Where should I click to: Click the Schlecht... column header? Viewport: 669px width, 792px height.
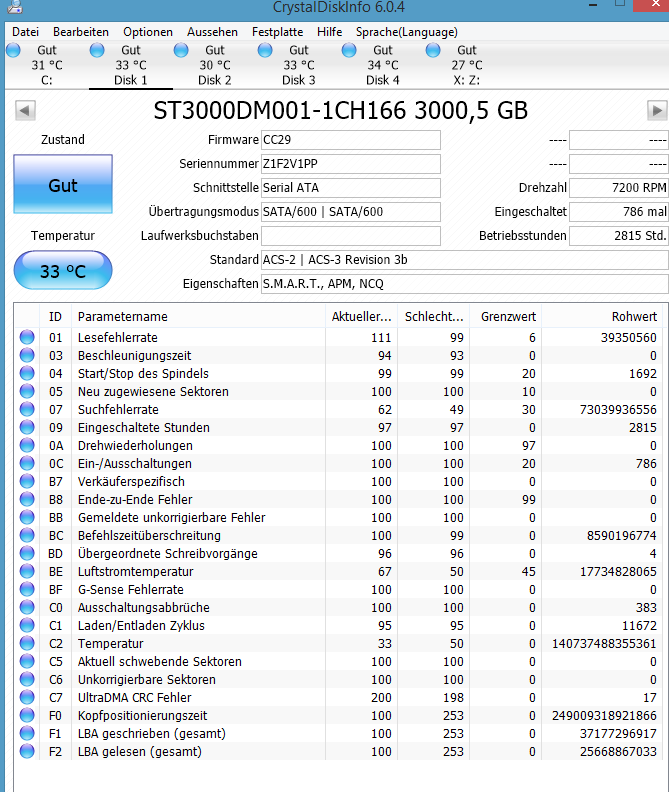coord(434,317)
